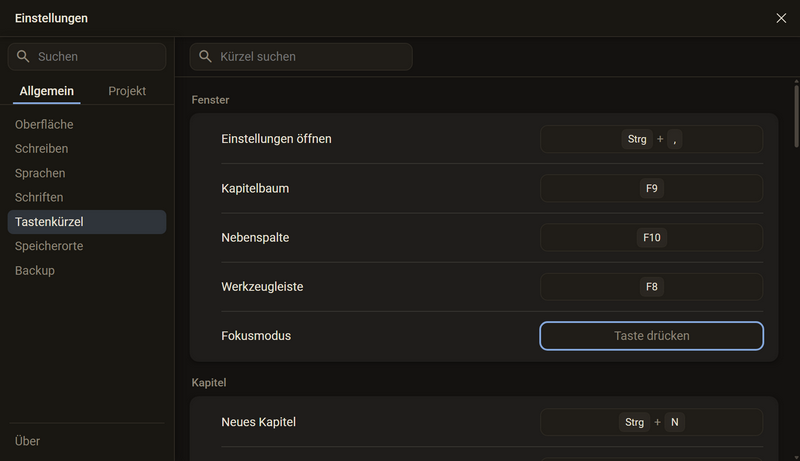Click the Einstellungen window title
The image size is (800, 461).
coord(51,18)
